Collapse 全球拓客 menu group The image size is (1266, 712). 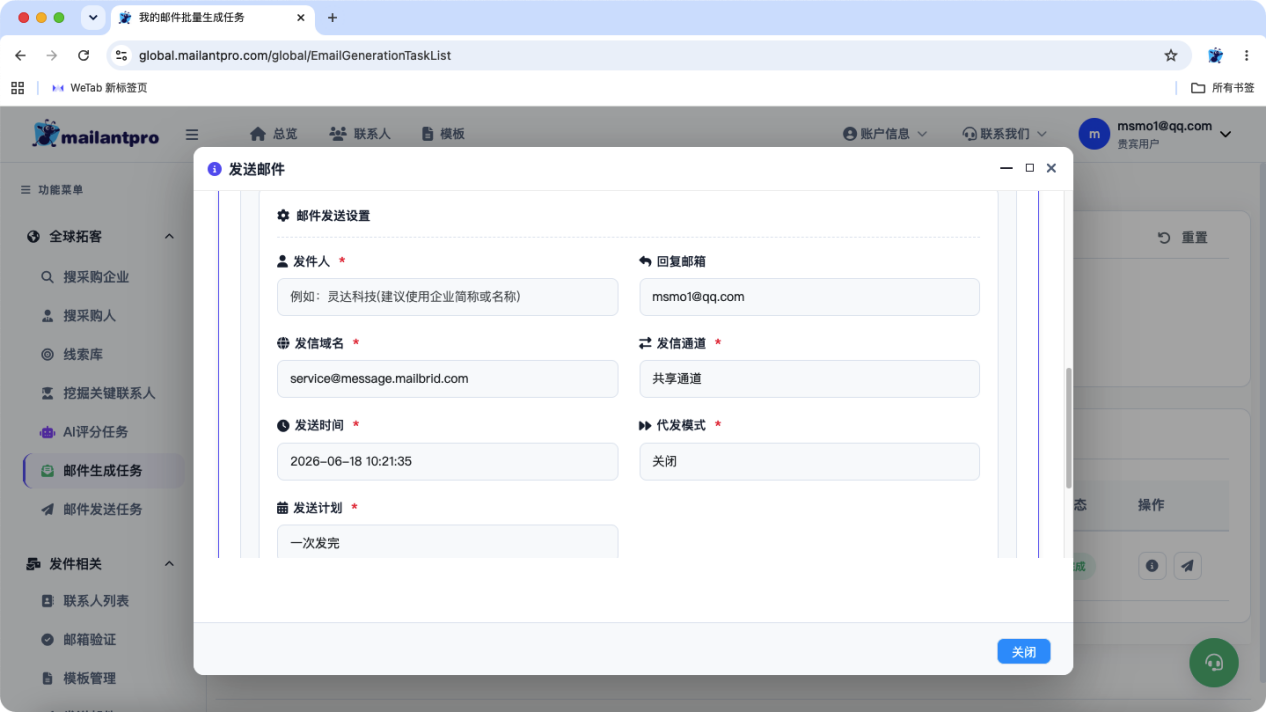pos(169,237)
